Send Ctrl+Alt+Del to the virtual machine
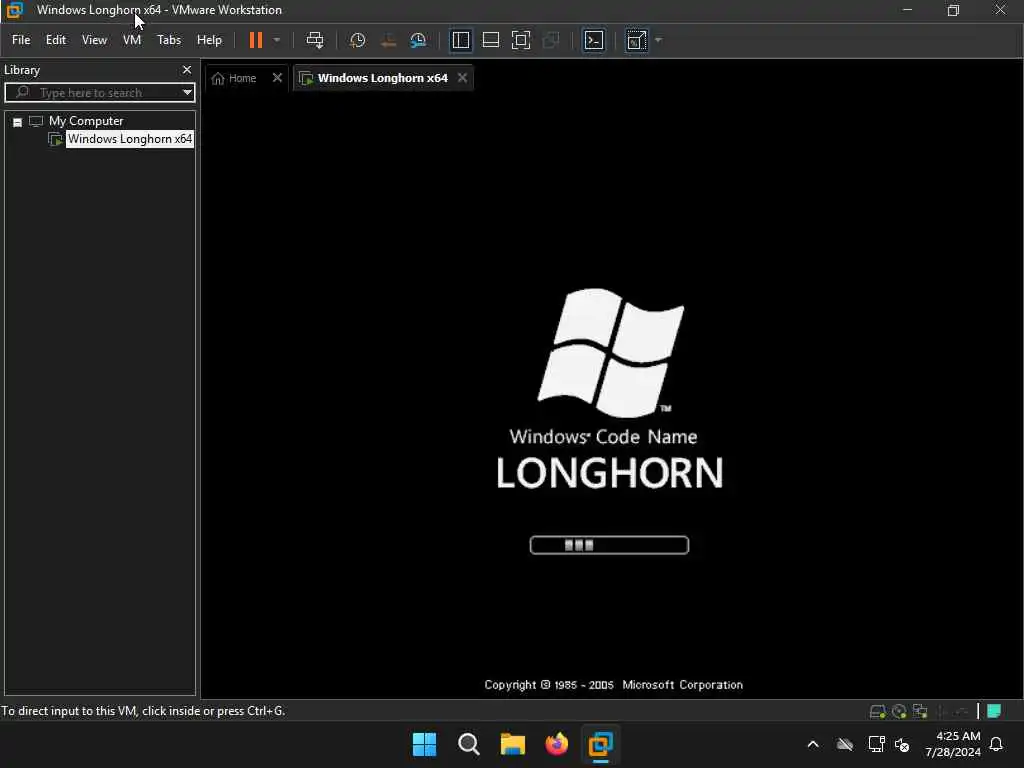This screenshot has height=768, width=1024. [x=315, y=40]
